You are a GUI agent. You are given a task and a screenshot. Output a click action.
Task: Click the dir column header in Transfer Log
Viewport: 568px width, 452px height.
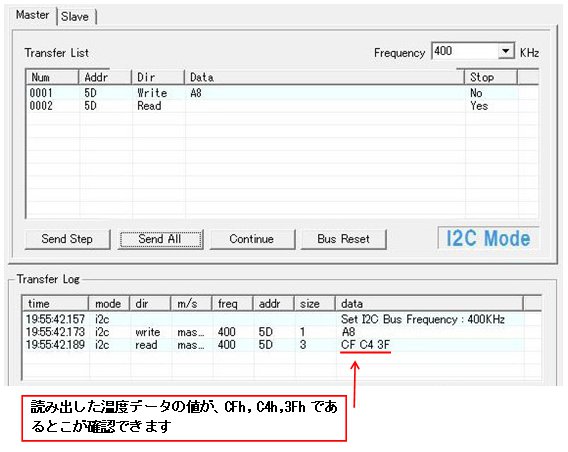click(x=150, y=304)
